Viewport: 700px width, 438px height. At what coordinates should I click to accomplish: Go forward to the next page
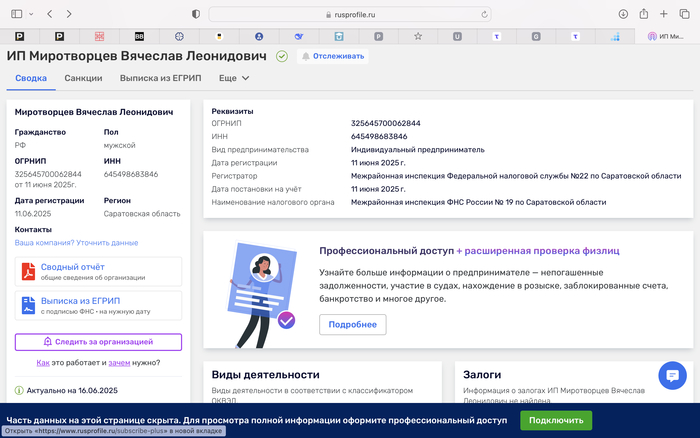[69, 14]
